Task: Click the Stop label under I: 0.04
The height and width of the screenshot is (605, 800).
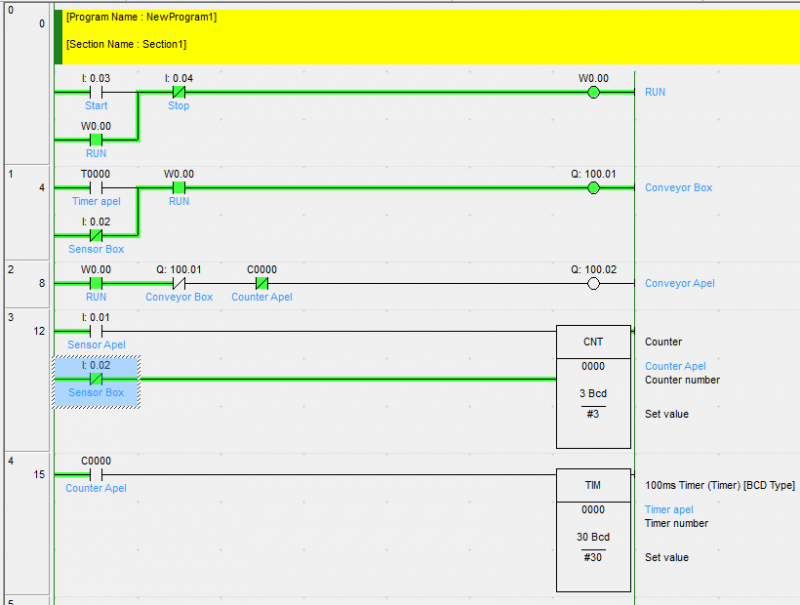Action: (x=179, y=106)
